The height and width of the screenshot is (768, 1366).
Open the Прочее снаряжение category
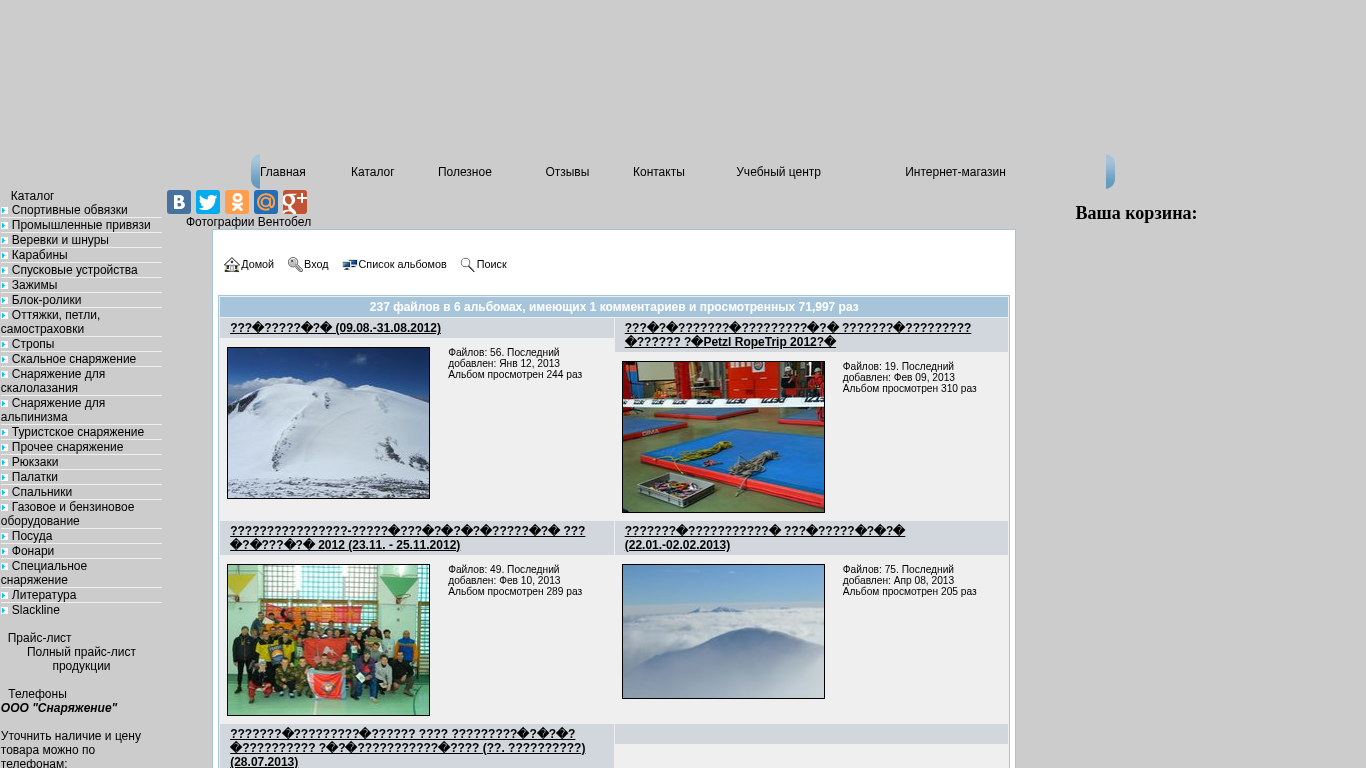click(68, 447)
